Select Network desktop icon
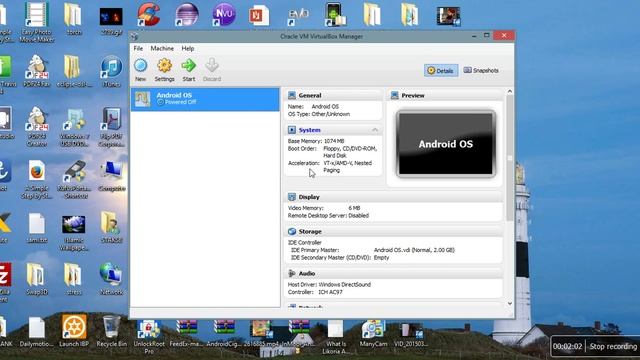The height and width of the screenshot is (360, 640). (111, 279)
